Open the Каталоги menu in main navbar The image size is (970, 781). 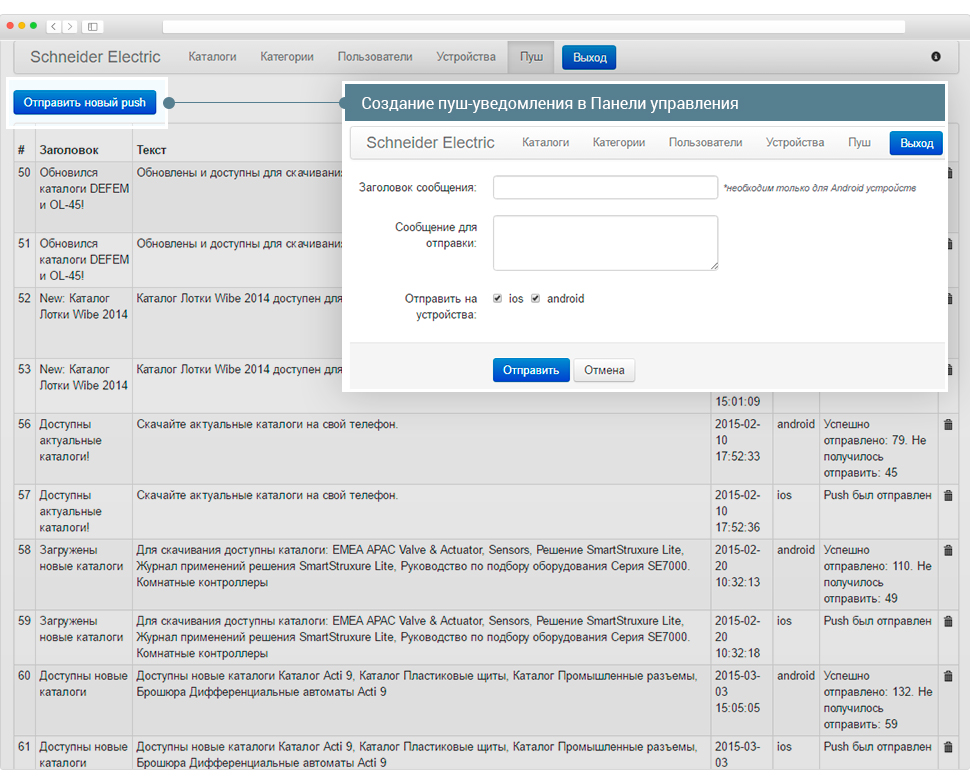click(212, 57)
